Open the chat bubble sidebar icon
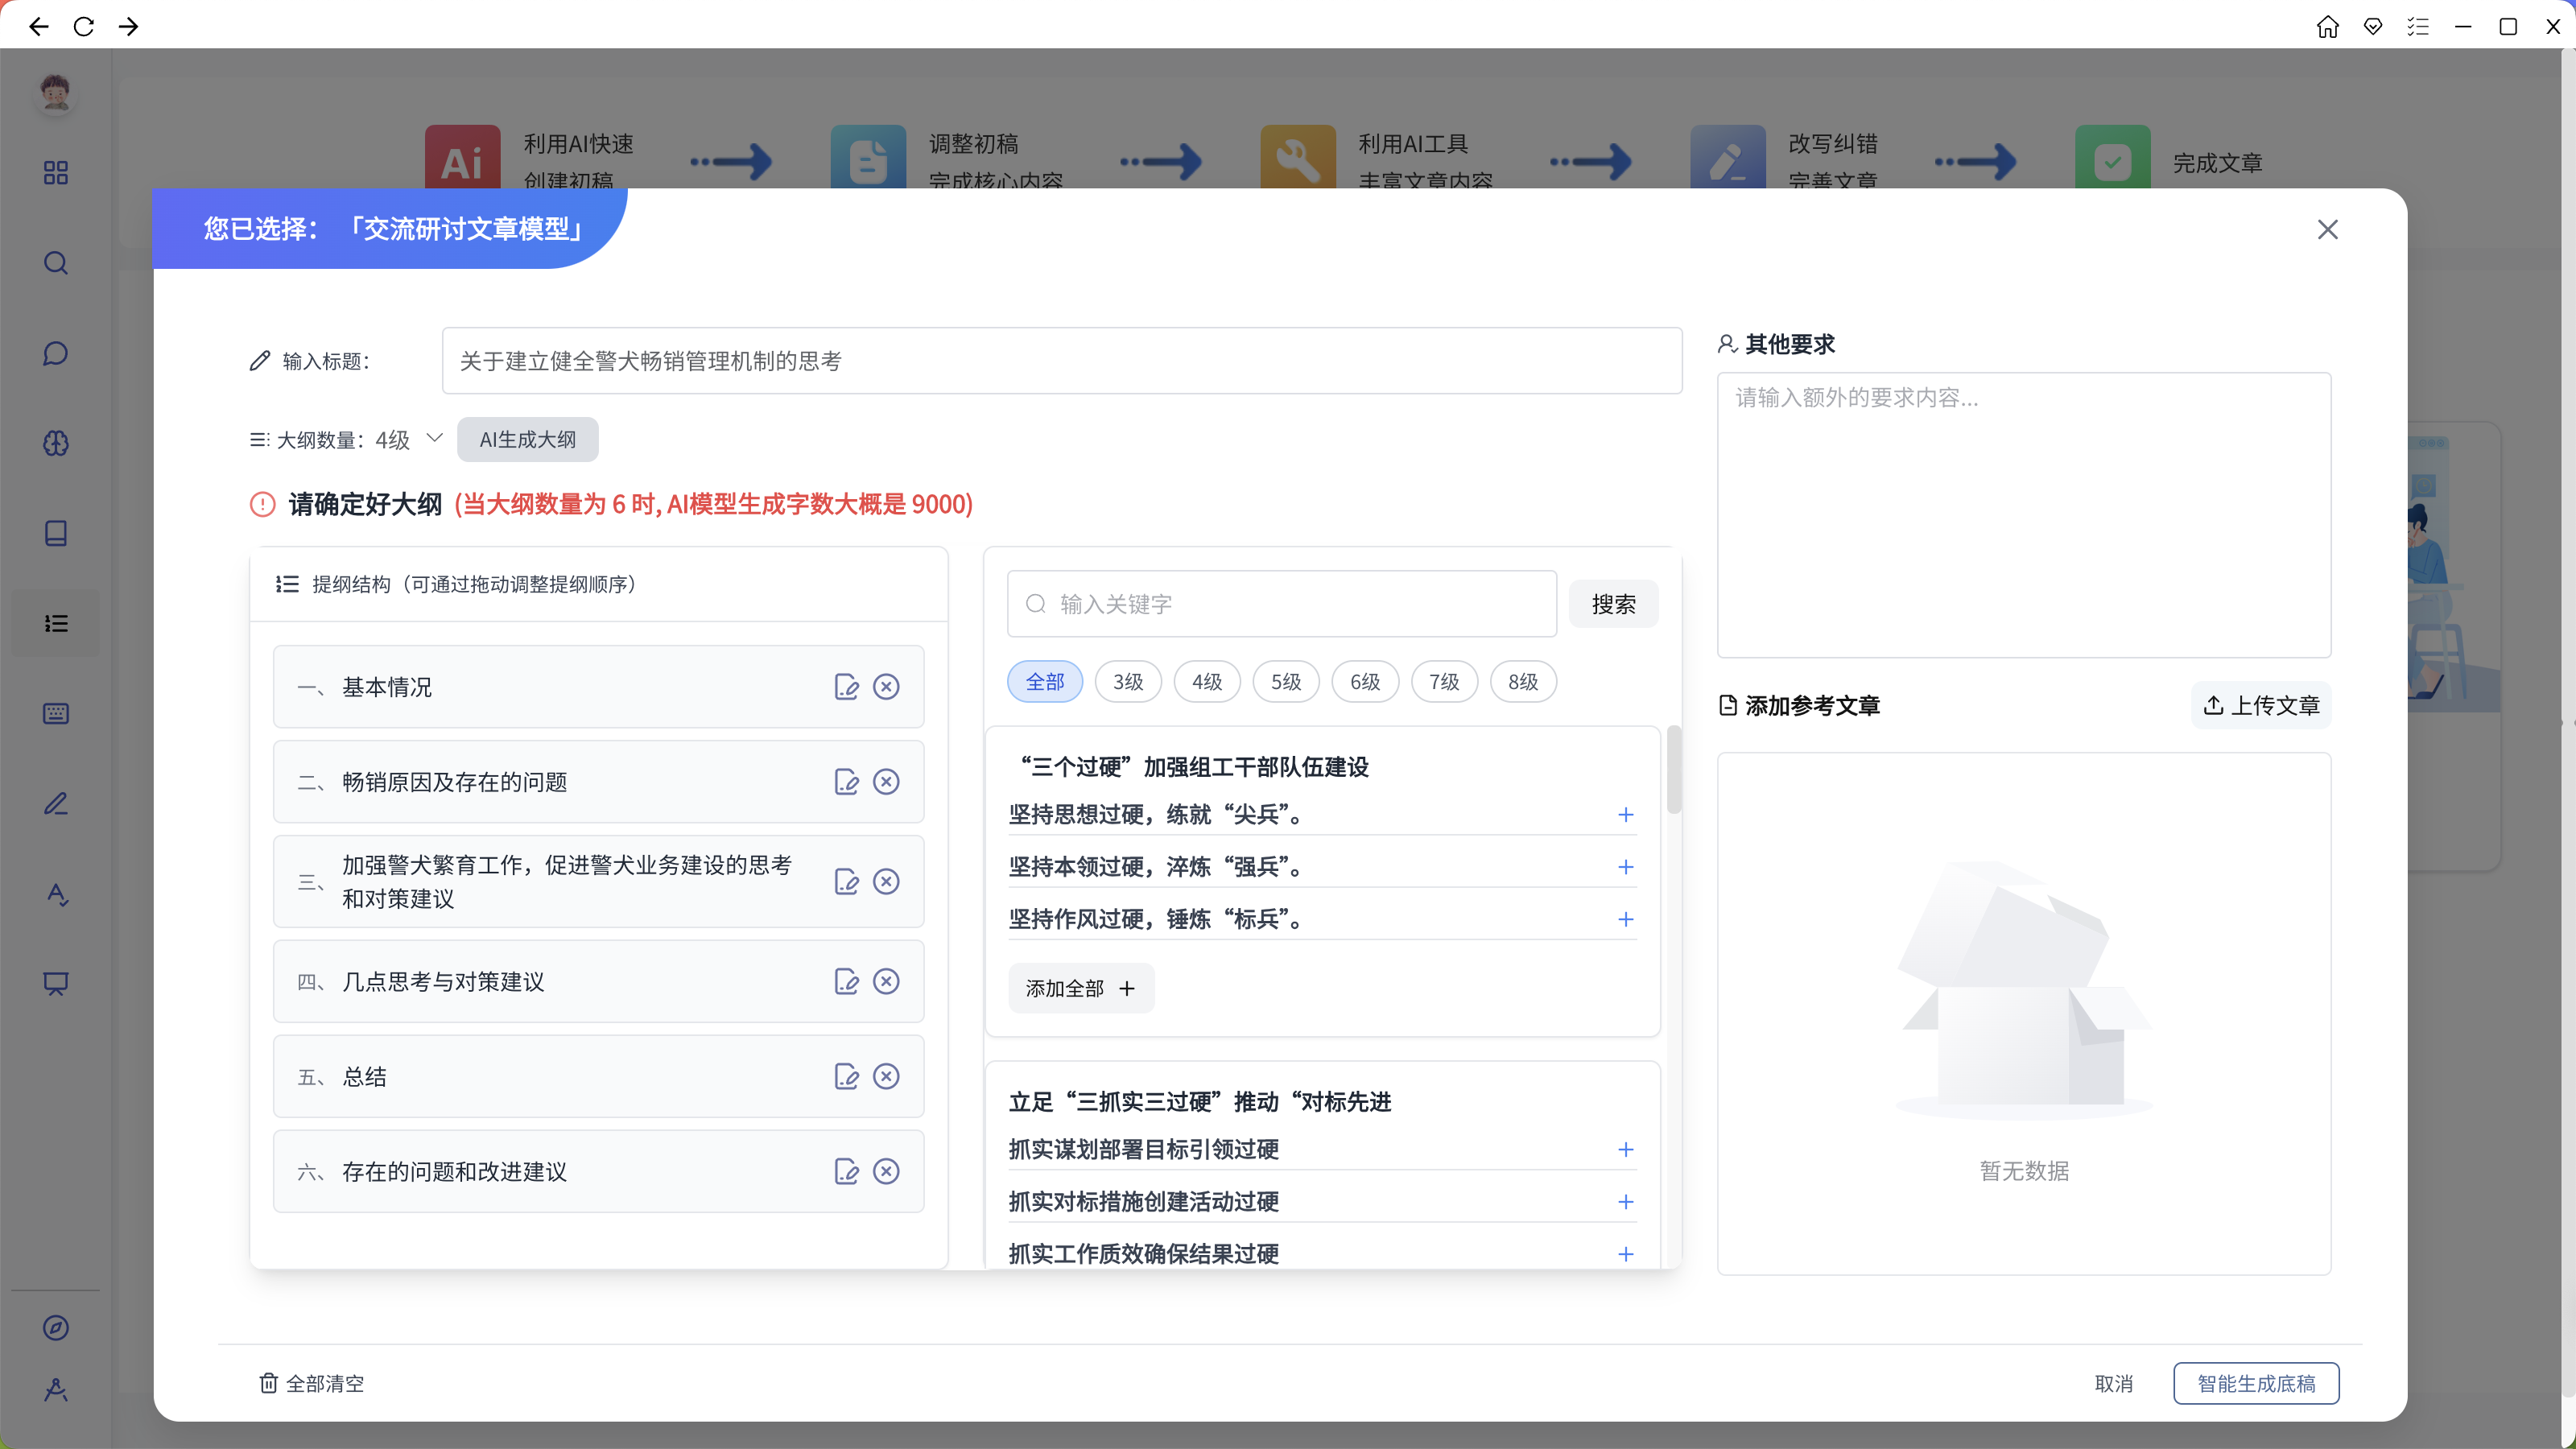Screen dimensions: 2576x1449 [56, 353]
